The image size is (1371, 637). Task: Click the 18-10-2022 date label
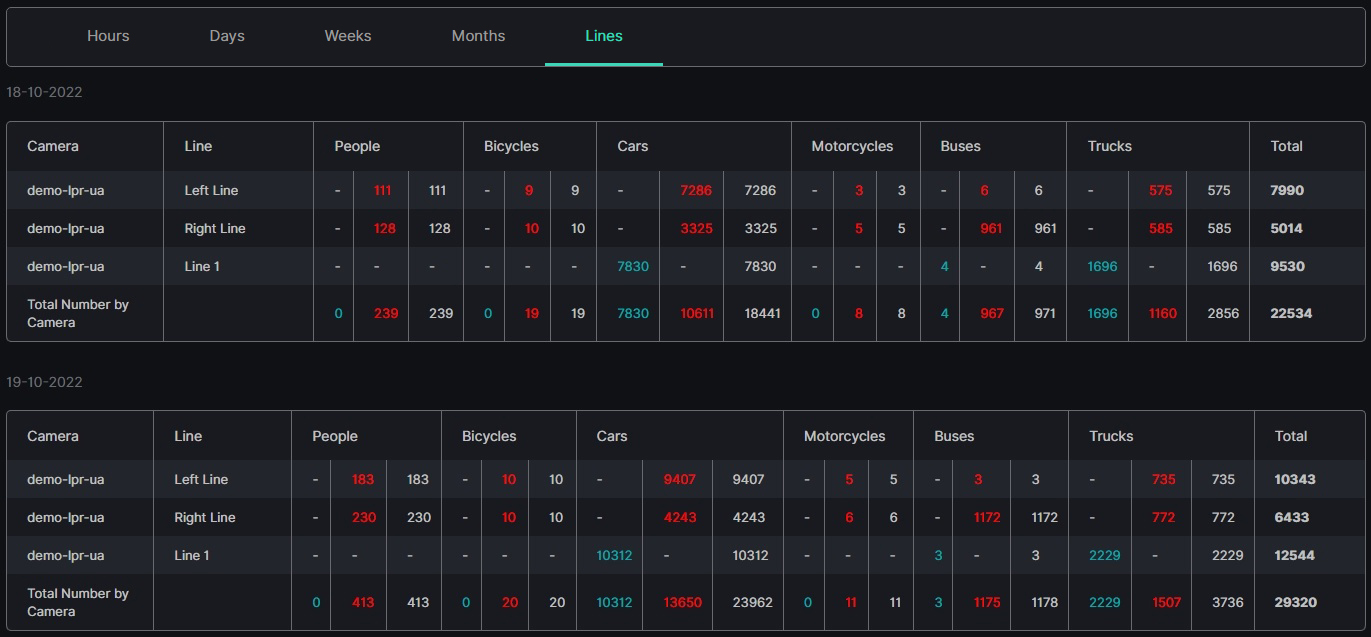tap(44, 92)
